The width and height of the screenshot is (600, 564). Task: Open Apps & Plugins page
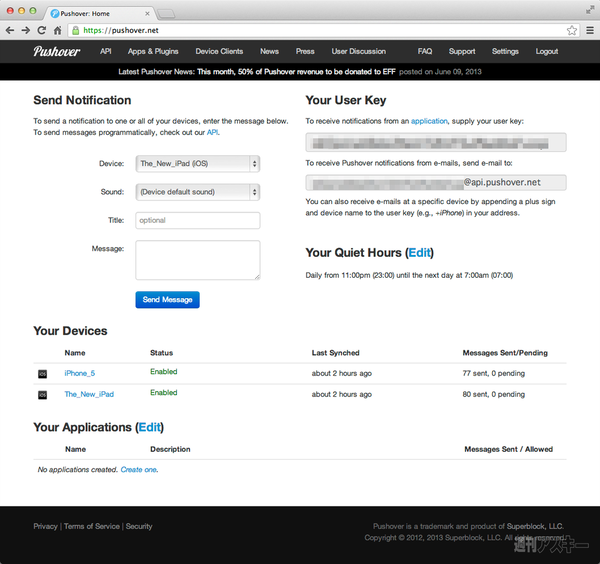[153, 51]
